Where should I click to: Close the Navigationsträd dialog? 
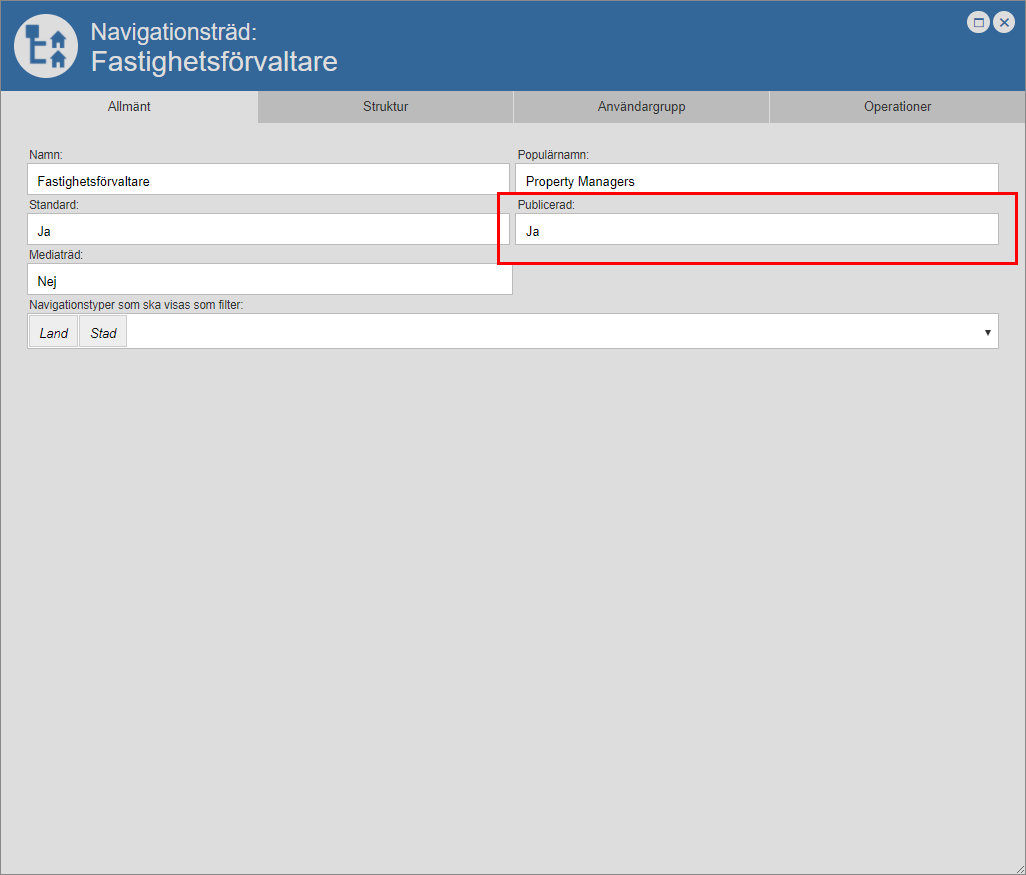coord(1004,22)
